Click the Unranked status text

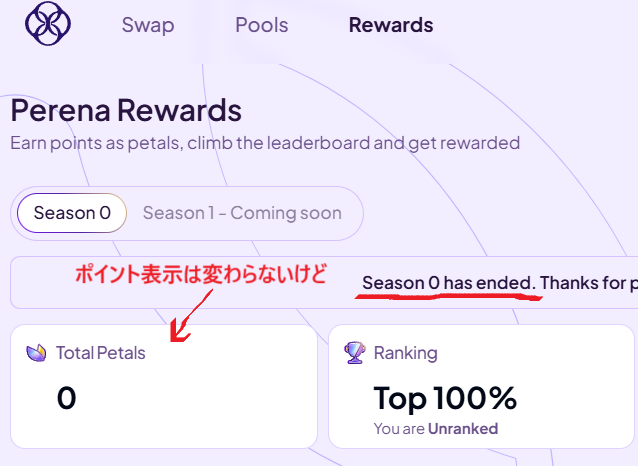click(x=463, y=429)
